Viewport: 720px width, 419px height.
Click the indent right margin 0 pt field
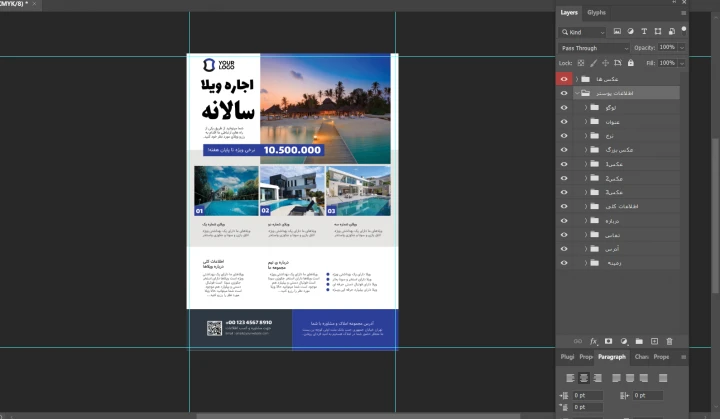[647, 396]
